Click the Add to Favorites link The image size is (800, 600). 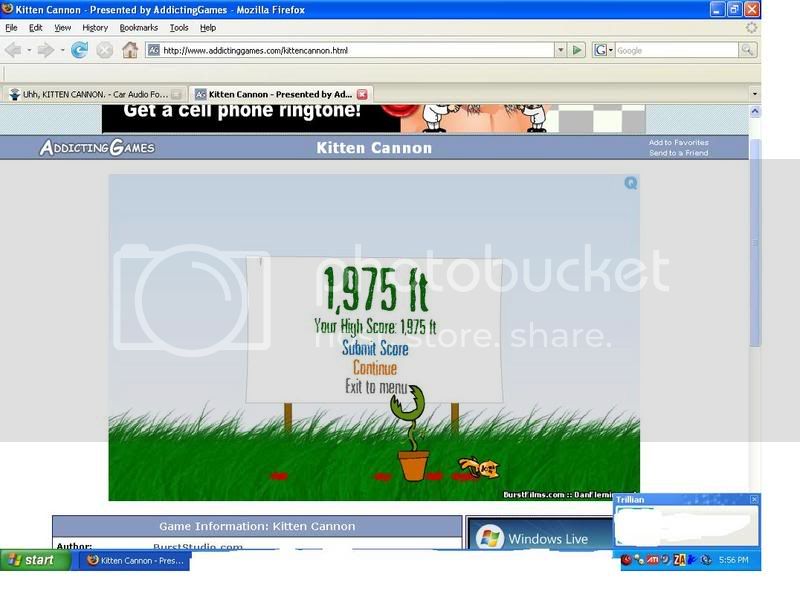pos(679,142)
